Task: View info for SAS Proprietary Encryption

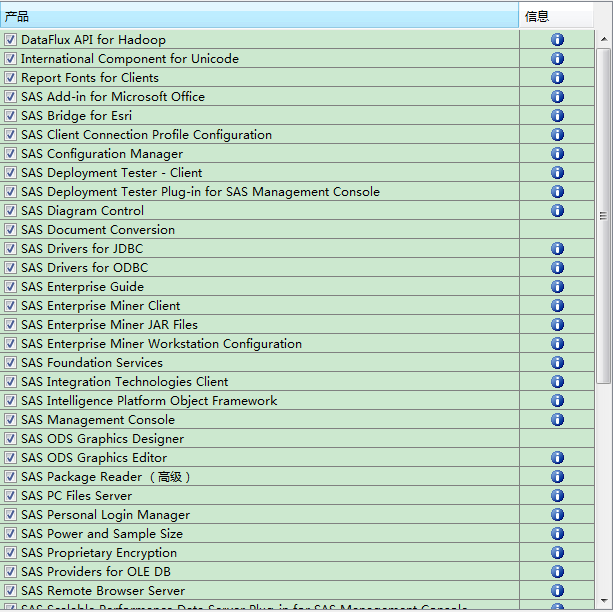Action: coord(557,553)
